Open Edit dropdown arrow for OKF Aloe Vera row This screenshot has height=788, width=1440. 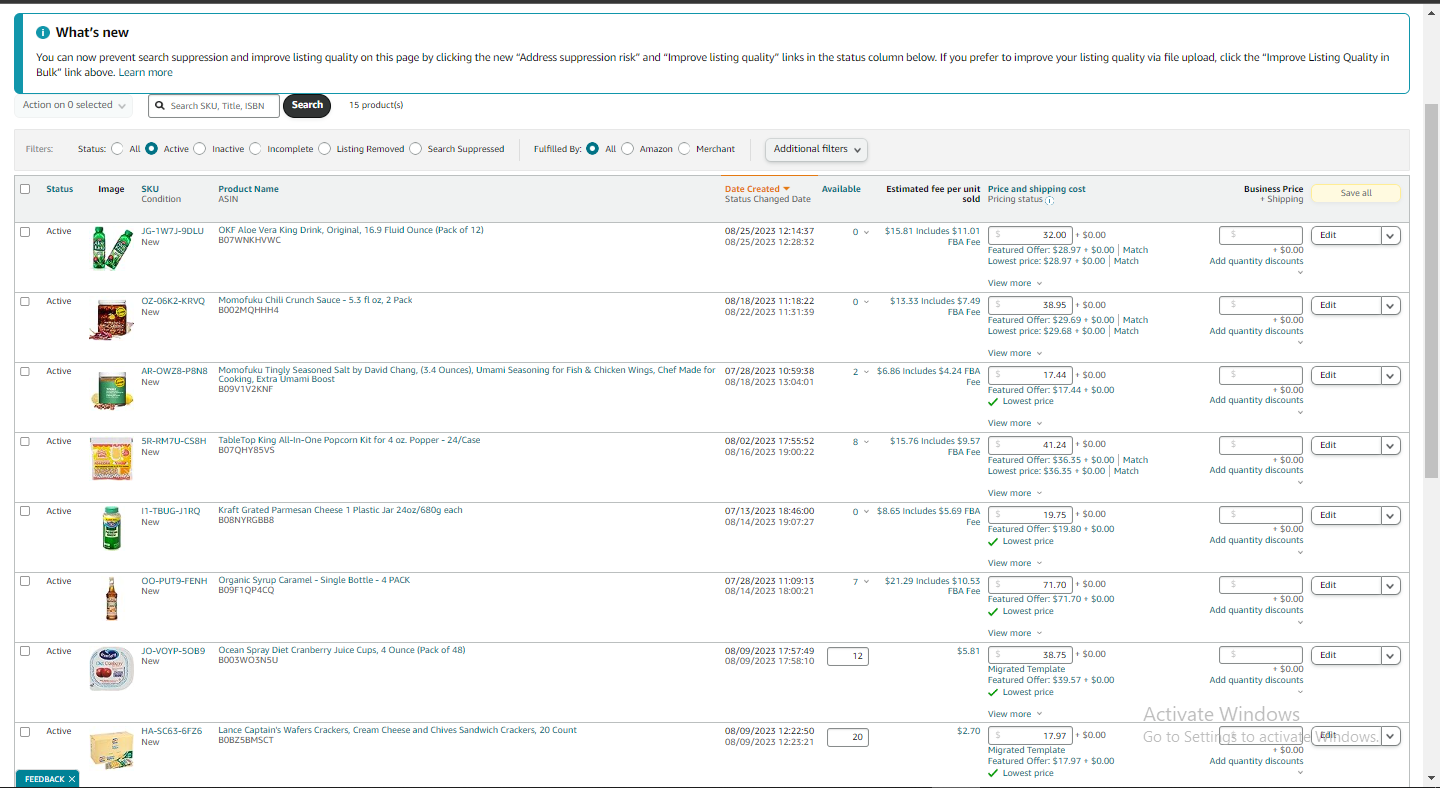tap(1391, 236)
